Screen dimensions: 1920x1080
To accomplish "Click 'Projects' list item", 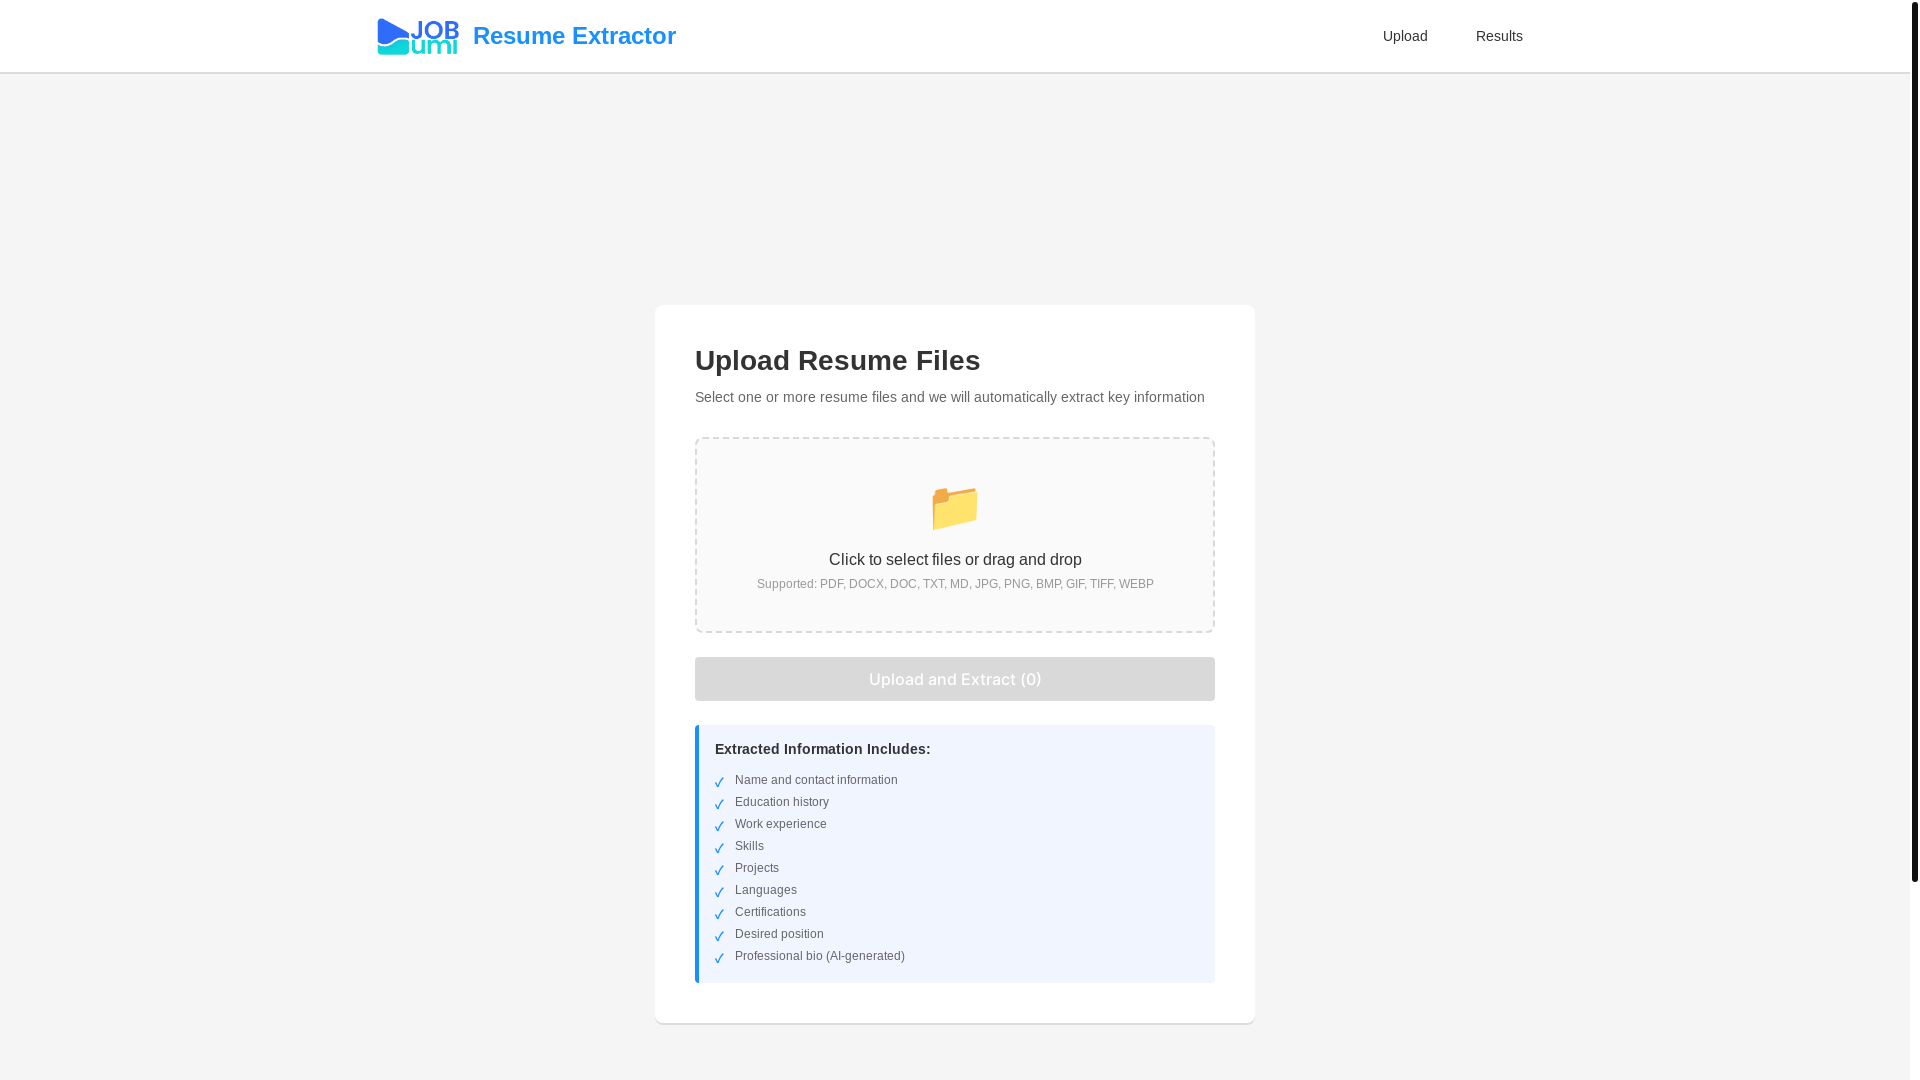I will [757, 868].
